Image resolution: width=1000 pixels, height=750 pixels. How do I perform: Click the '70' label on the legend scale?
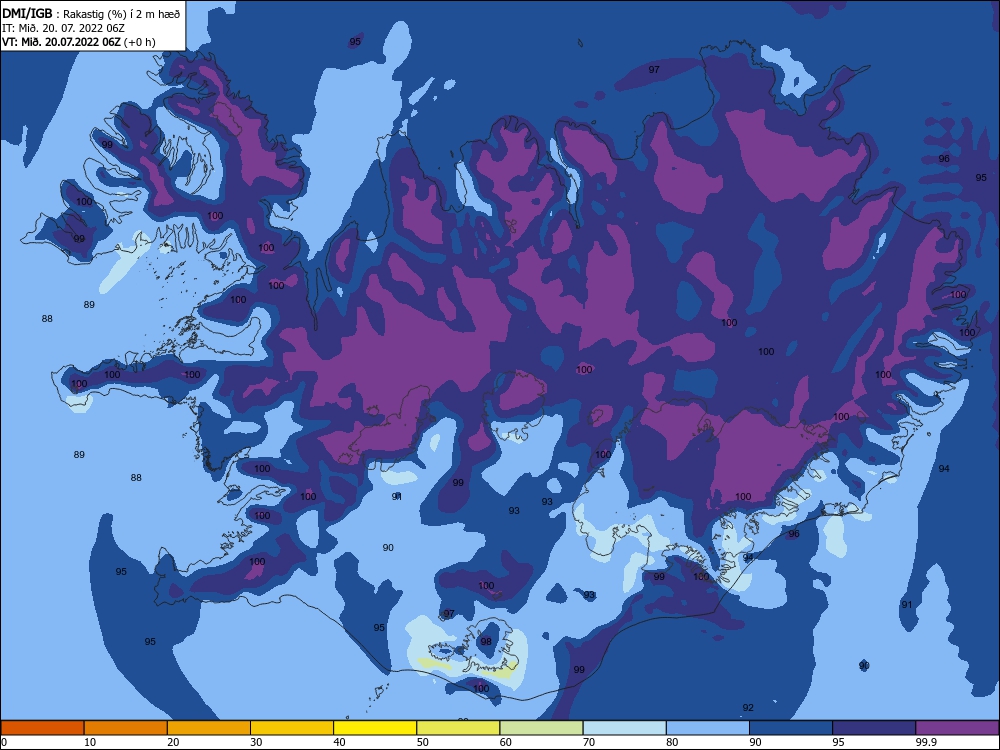coord(589,742)
